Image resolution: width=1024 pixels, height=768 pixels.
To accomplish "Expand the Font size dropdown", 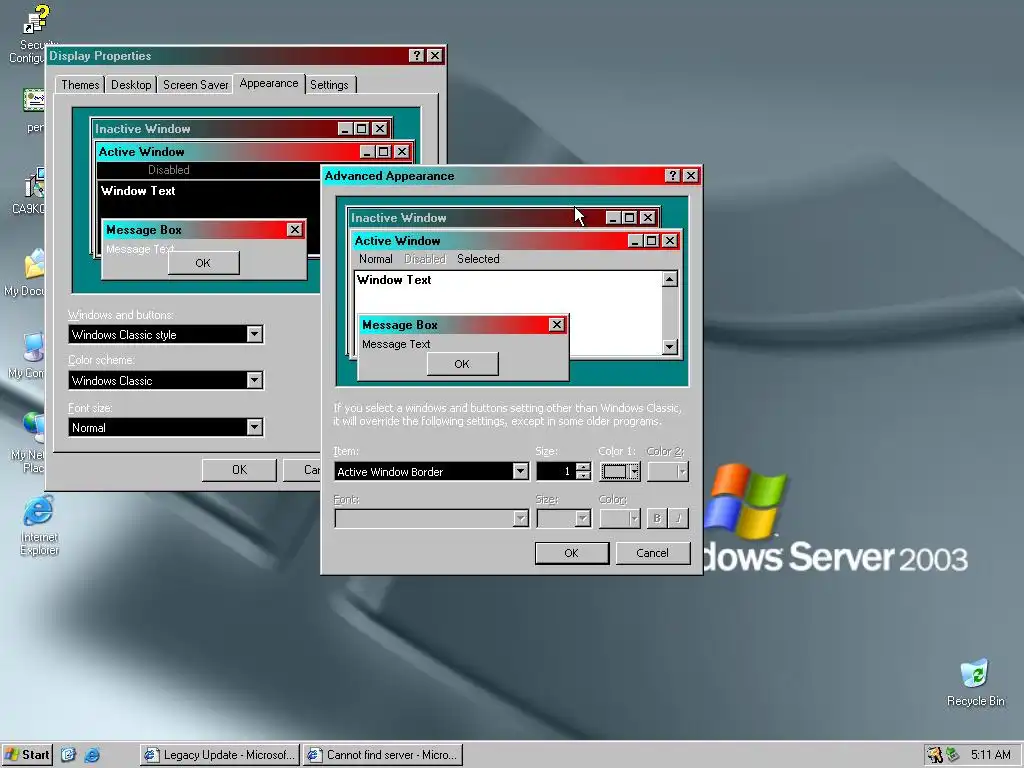I will [255, 427].
